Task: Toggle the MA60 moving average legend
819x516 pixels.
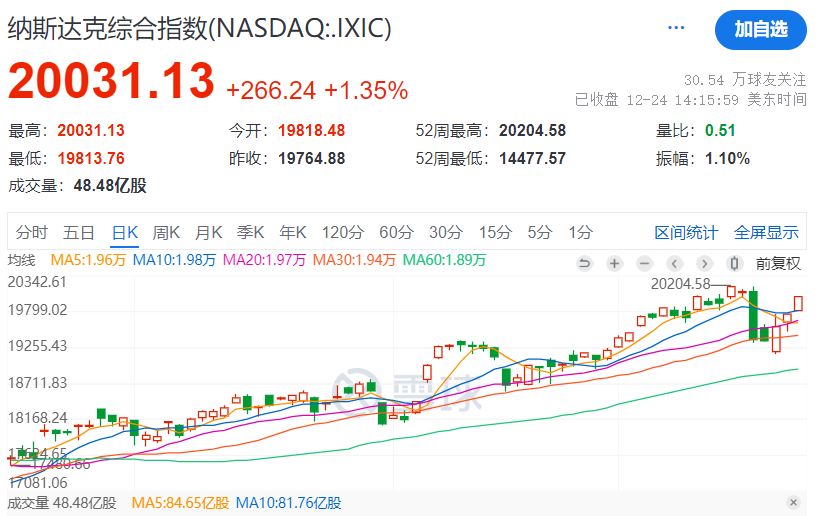Action: coord(444,260)
